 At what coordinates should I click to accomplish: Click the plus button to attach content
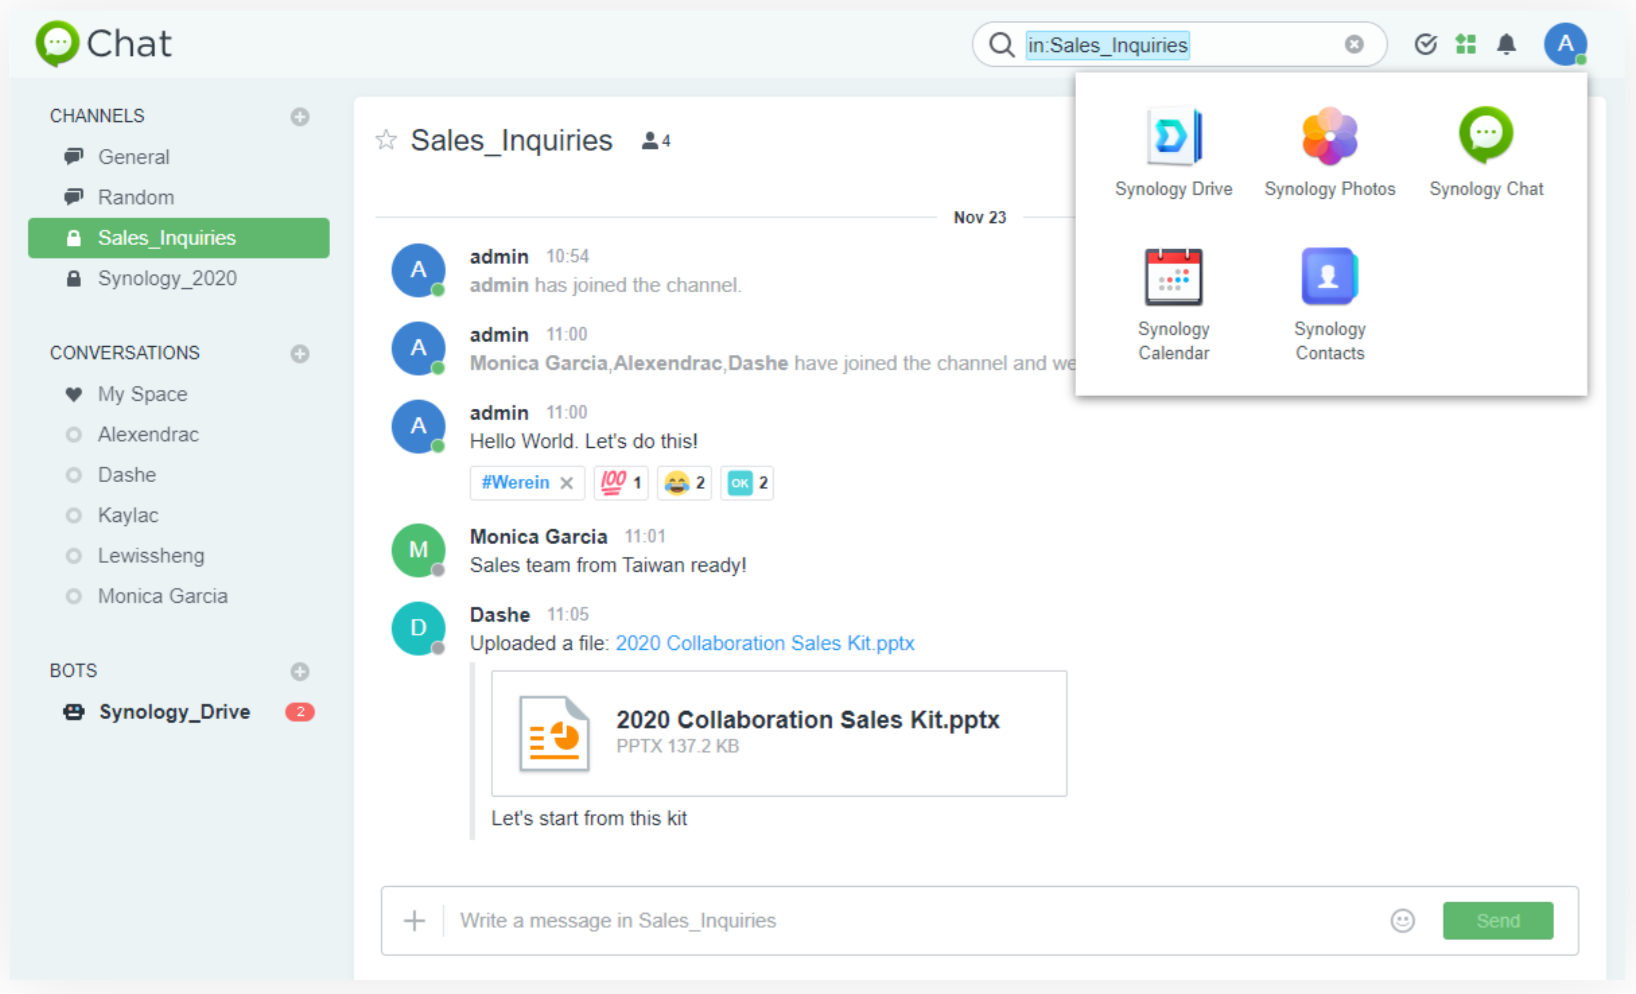point(414,921)
